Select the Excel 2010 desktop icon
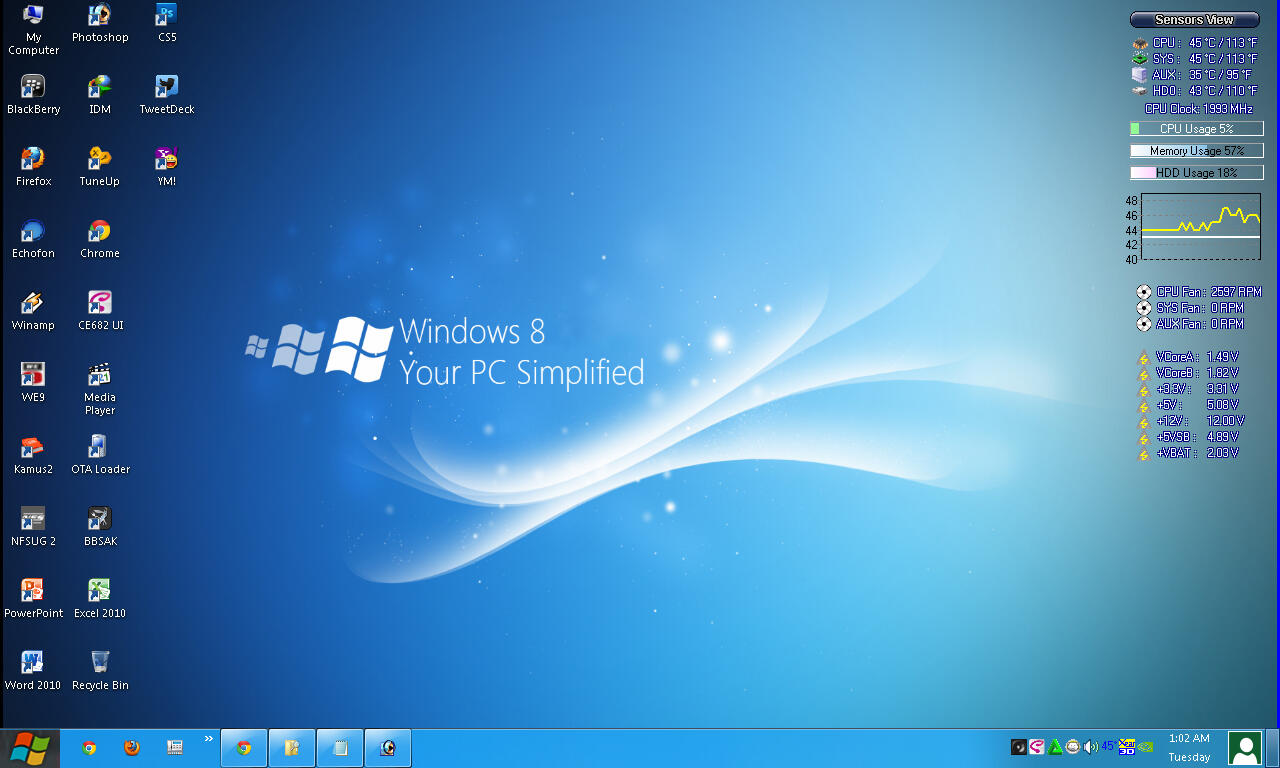The image size is (1280, 768). 100,599
